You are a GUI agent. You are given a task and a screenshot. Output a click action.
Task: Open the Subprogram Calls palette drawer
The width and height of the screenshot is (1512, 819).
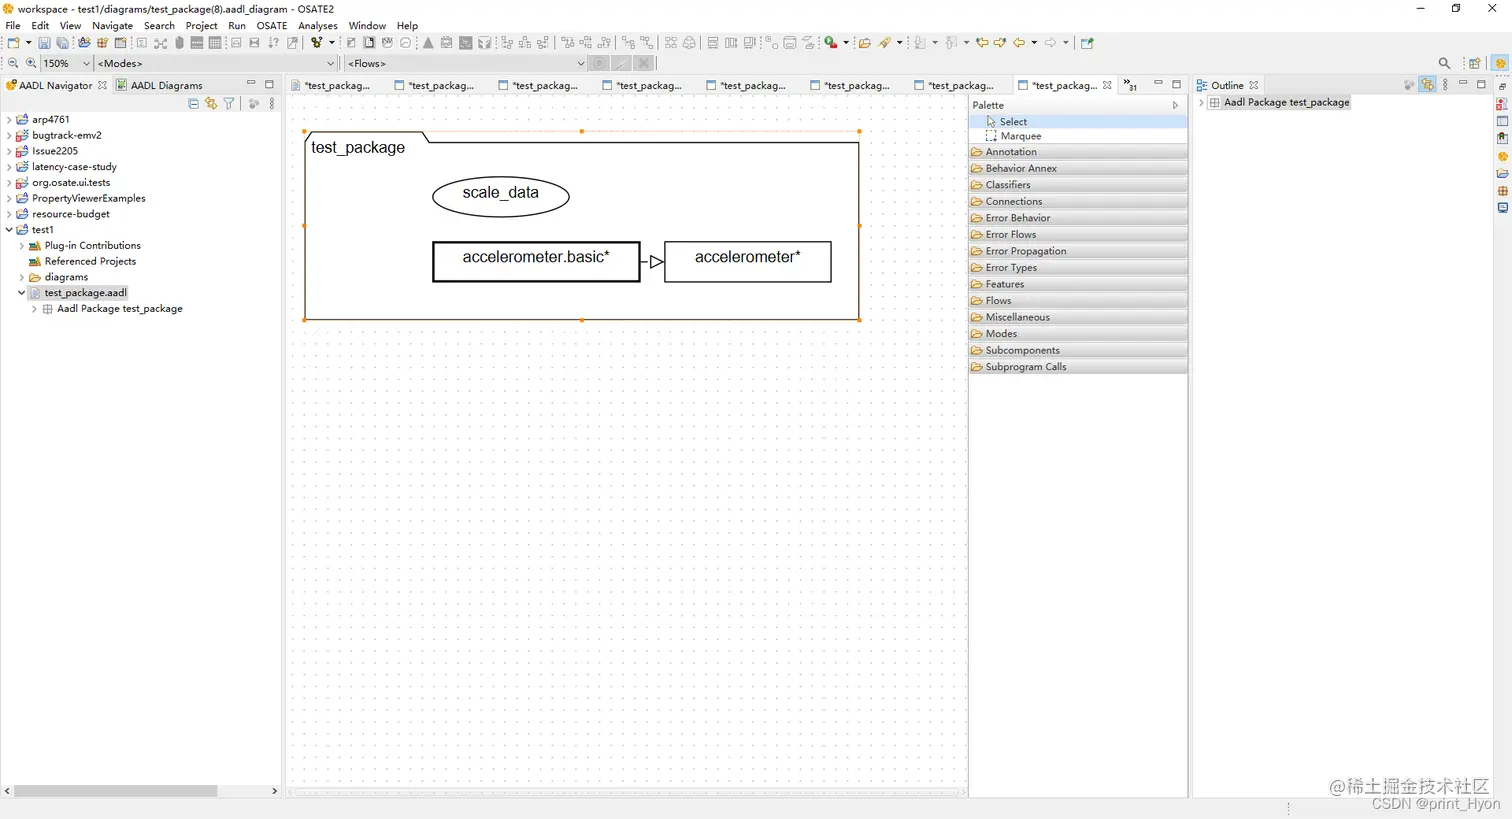(1078, 367)
